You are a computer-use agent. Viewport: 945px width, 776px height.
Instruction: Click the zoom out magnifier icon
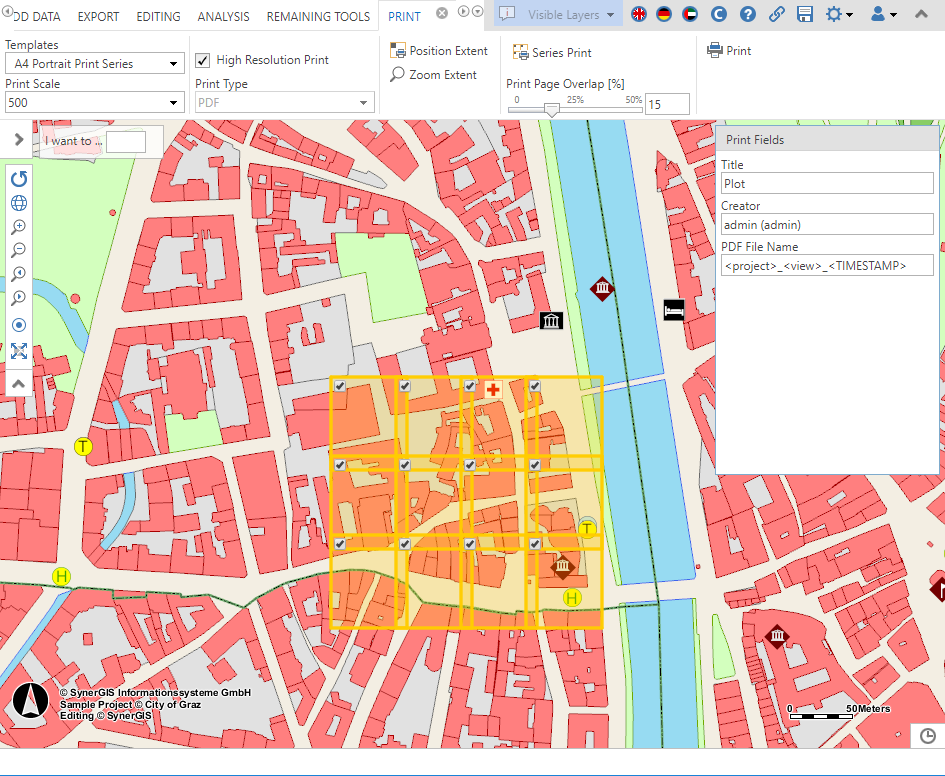[x=19, y=250]
